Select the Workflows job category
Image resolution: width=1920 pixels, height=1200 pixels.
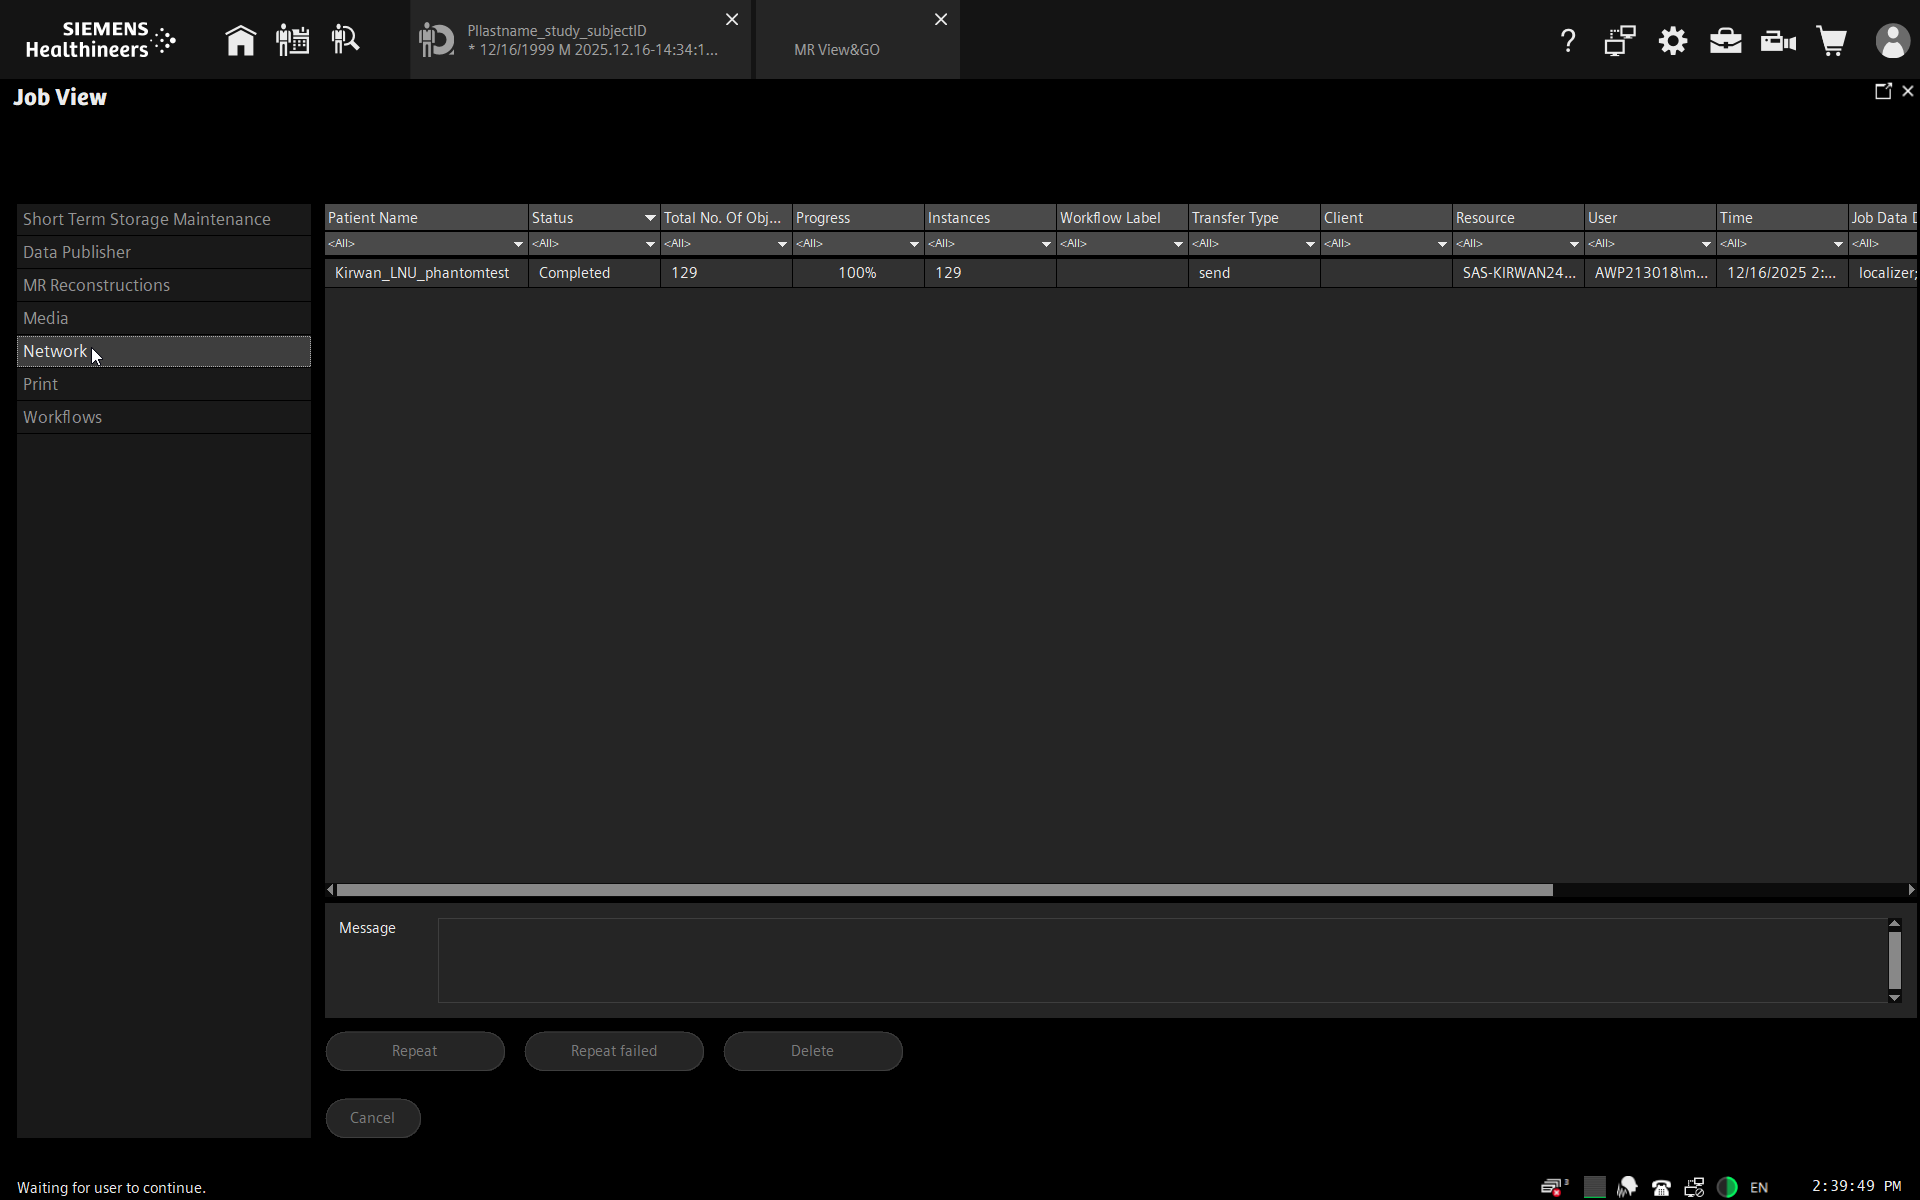pos(164,417)
